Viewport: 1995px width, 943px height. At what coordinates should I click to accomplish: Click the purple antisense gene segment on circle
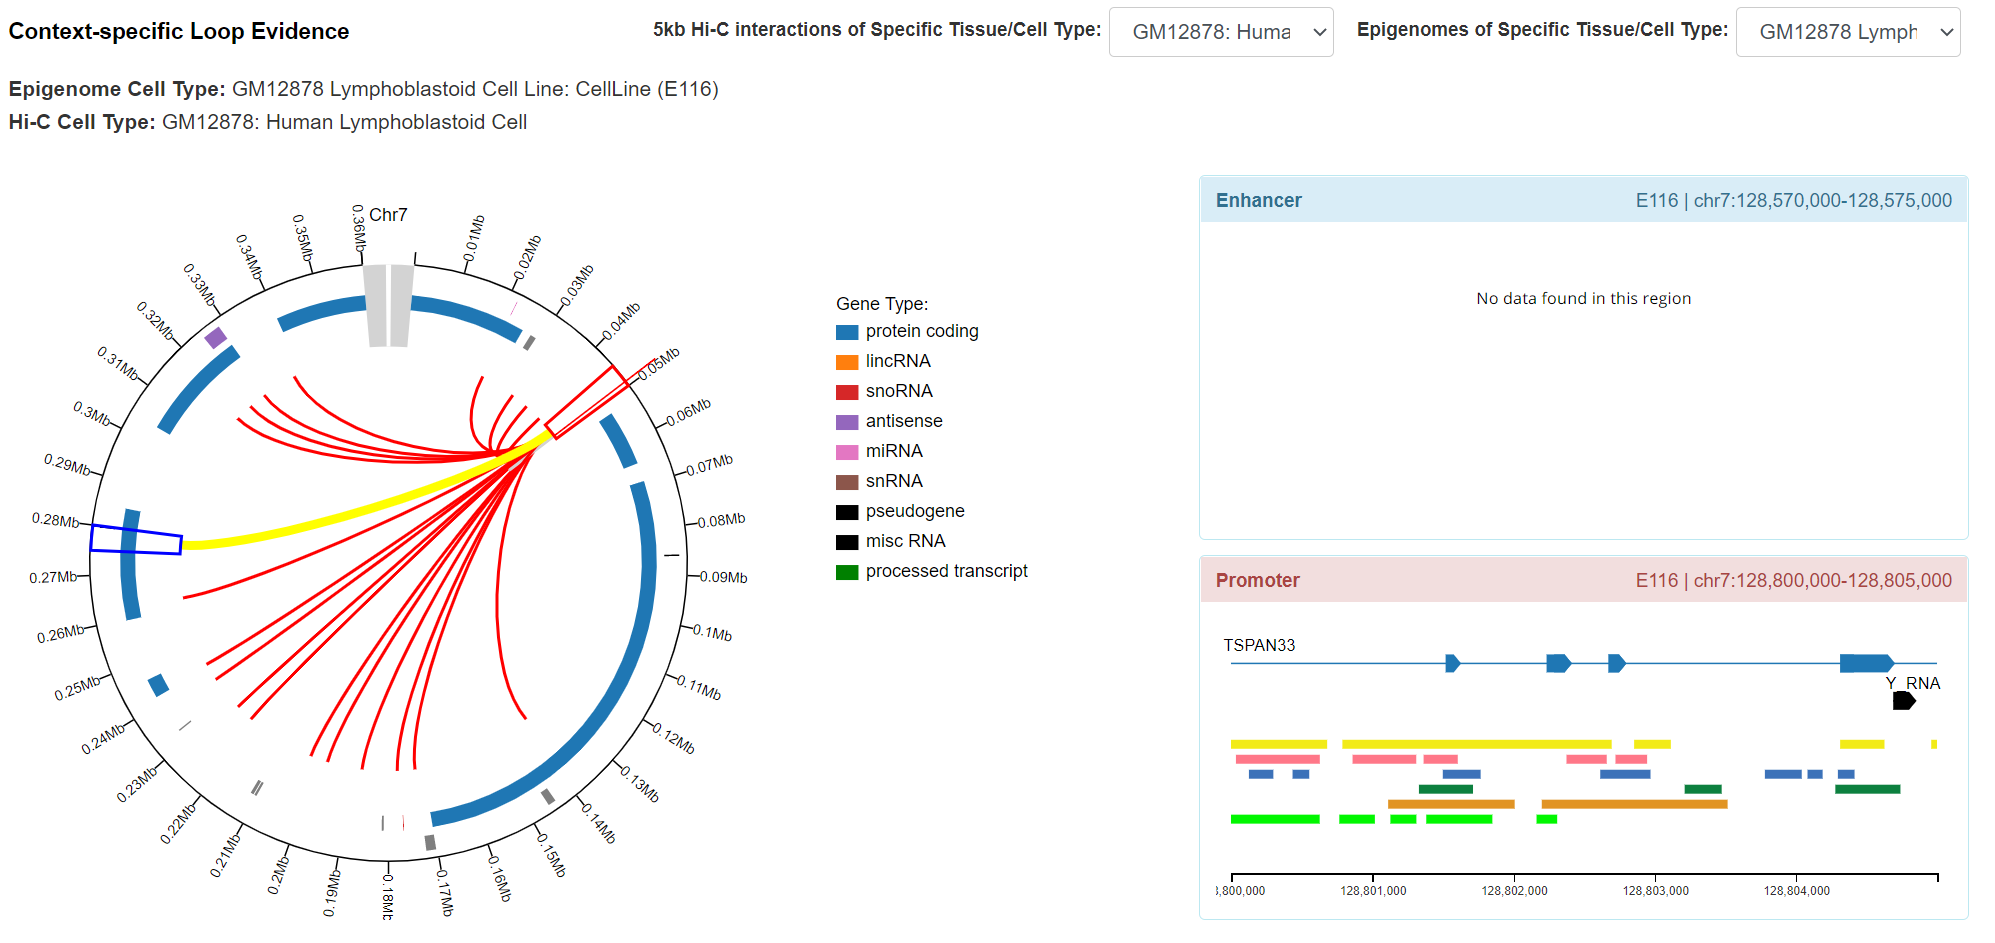215,338
